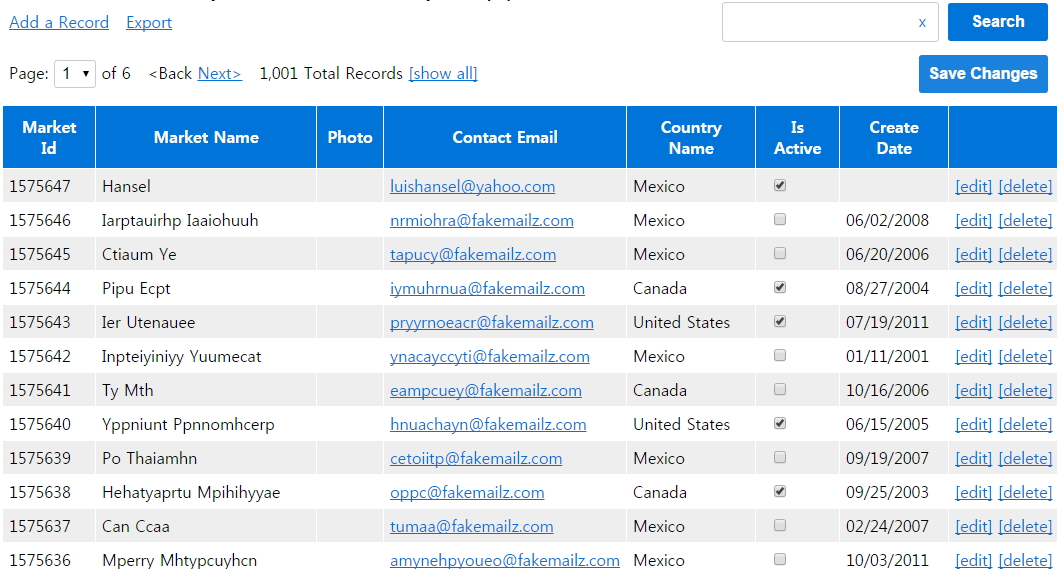
Task: Open email cetoiitp@fakemailz.com
Action: click(x=476, y=458)
